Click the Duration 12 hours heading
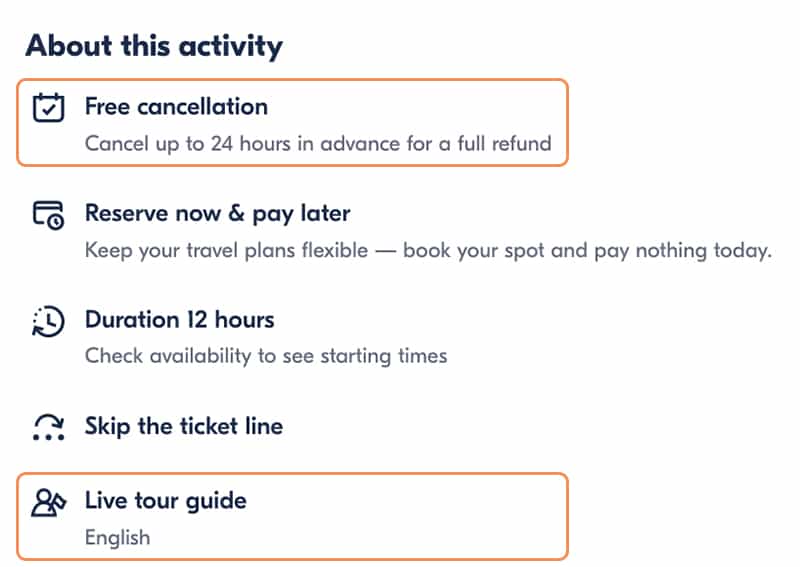The image size is (800, 567). point(179,320)
